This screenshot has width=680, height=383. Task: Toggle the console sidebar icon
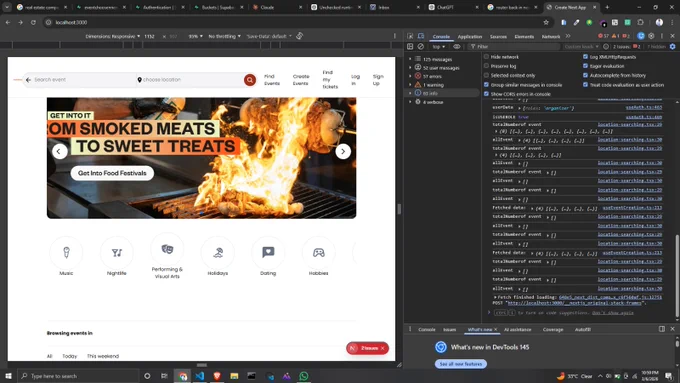[410, 46]
